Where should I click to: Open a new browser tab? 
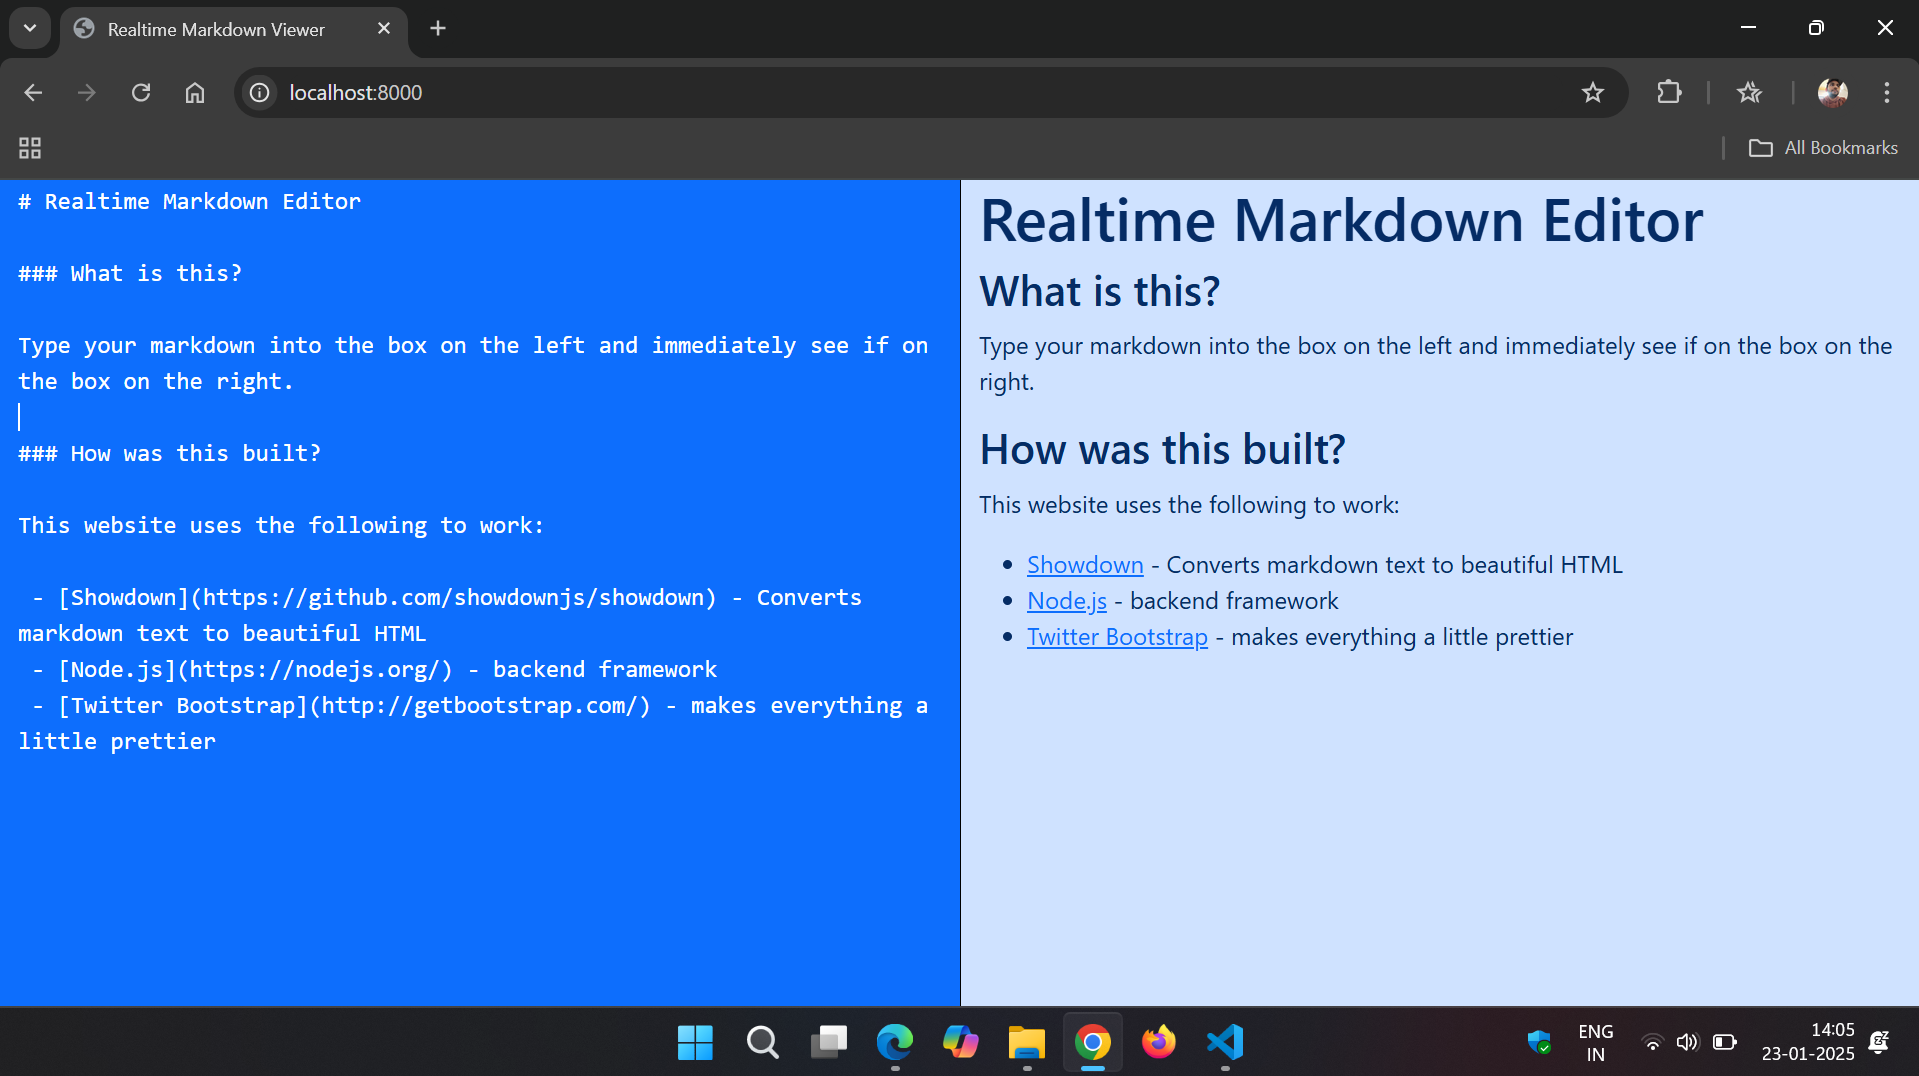(x=438, y=28)
